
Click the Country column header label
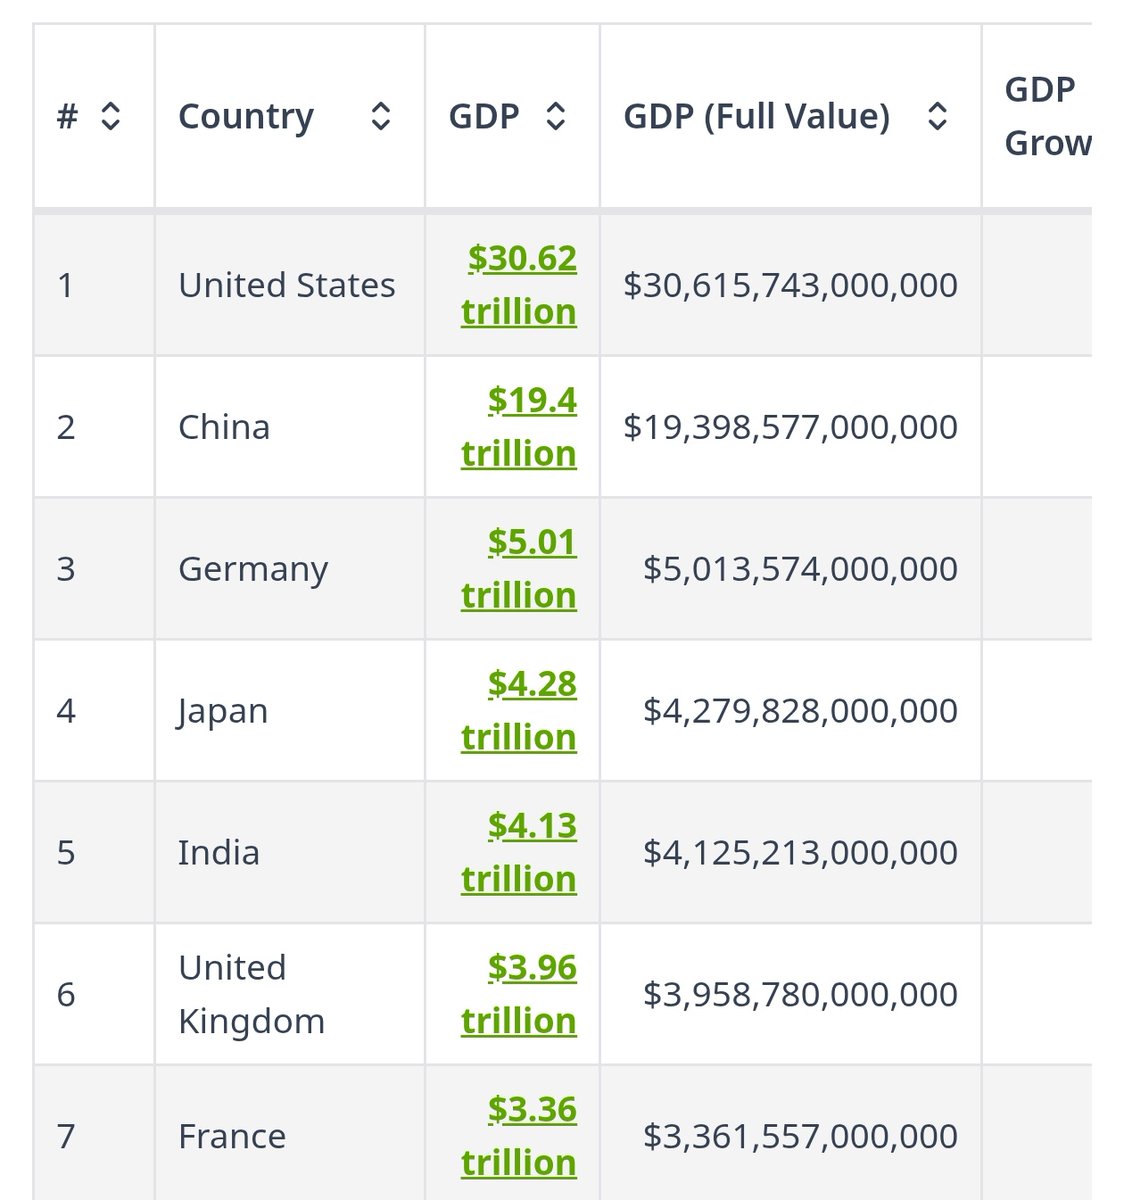[x=246, y=115]
